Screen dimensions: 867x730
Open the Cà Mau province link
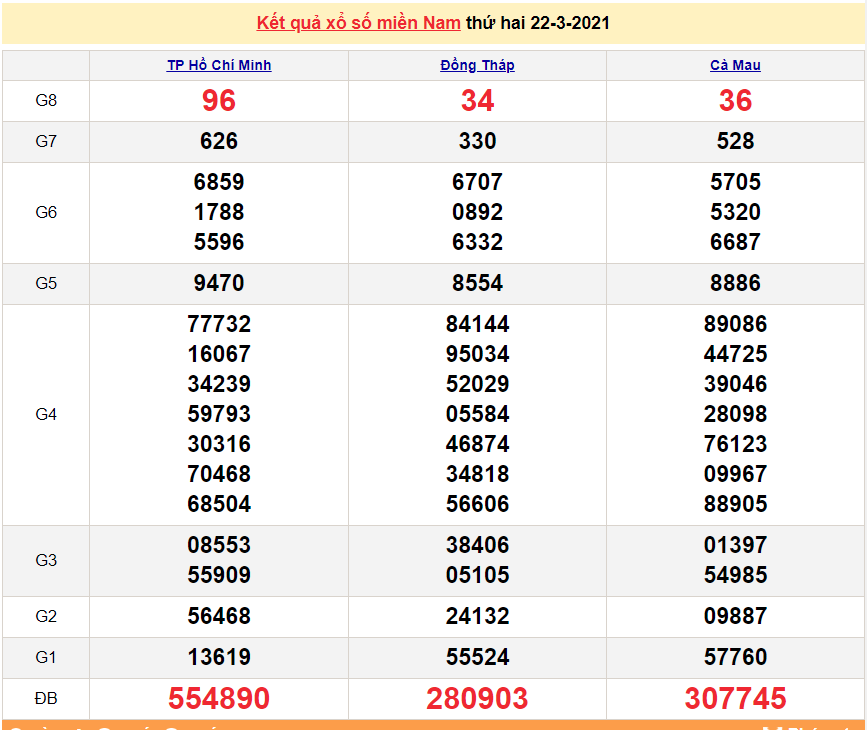point(735,65)
